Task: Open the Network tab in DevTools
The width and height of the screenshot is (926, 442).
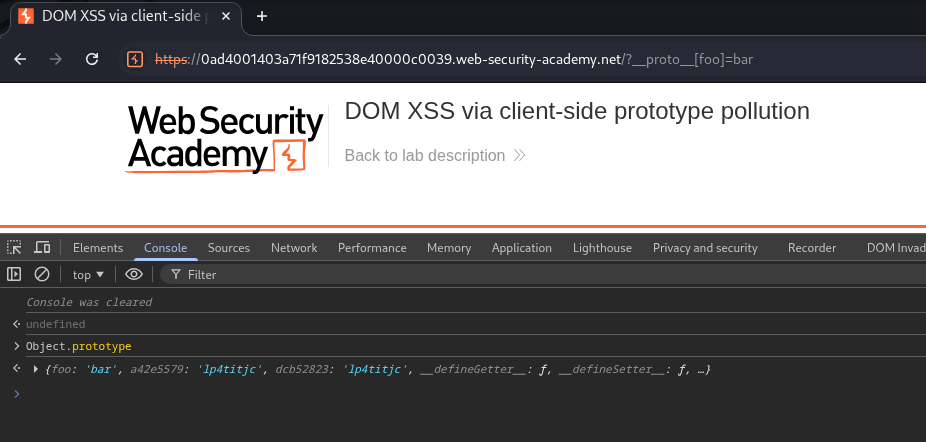Action: coord(294,248)
